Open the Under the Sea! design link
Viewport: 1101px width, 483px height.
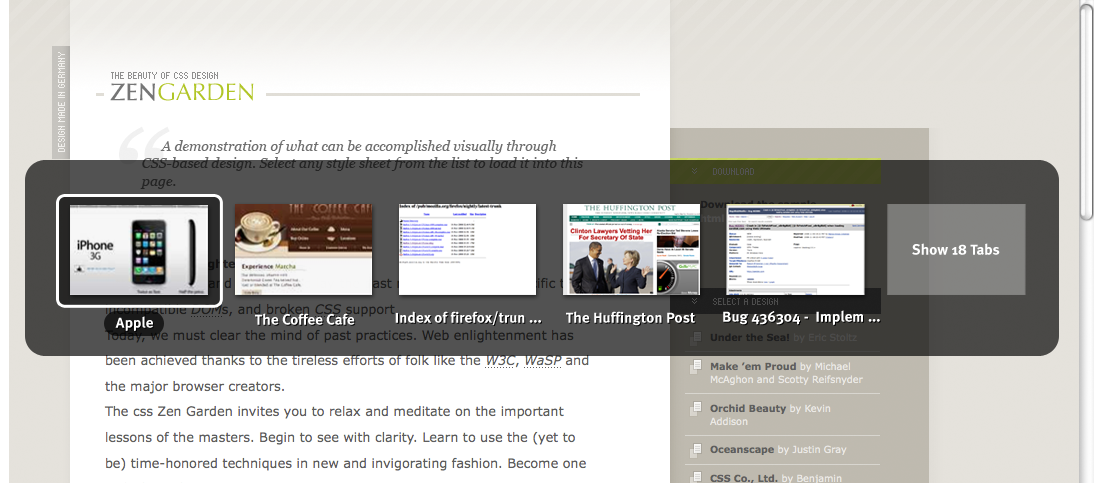[x=750, y=338]
